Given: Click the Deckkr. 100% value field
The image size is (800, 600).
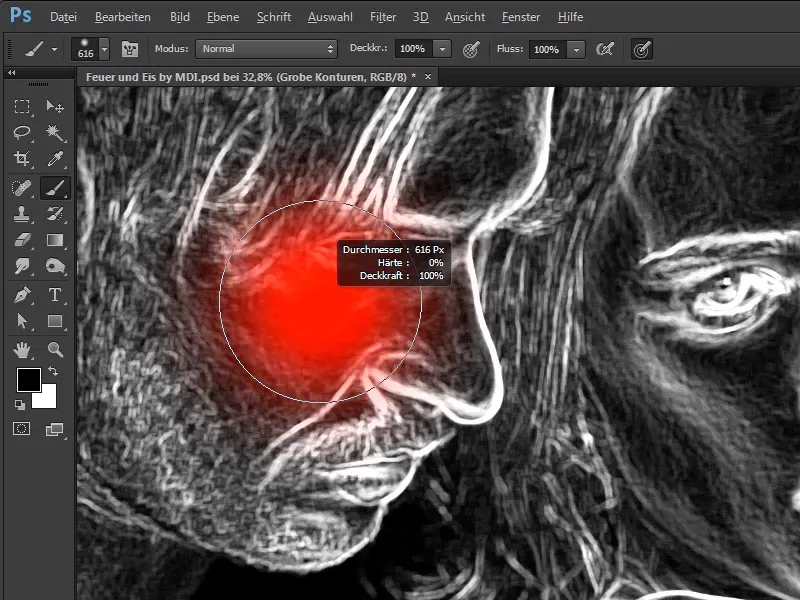Looking at the screenshot, I should tap(413, 49).
